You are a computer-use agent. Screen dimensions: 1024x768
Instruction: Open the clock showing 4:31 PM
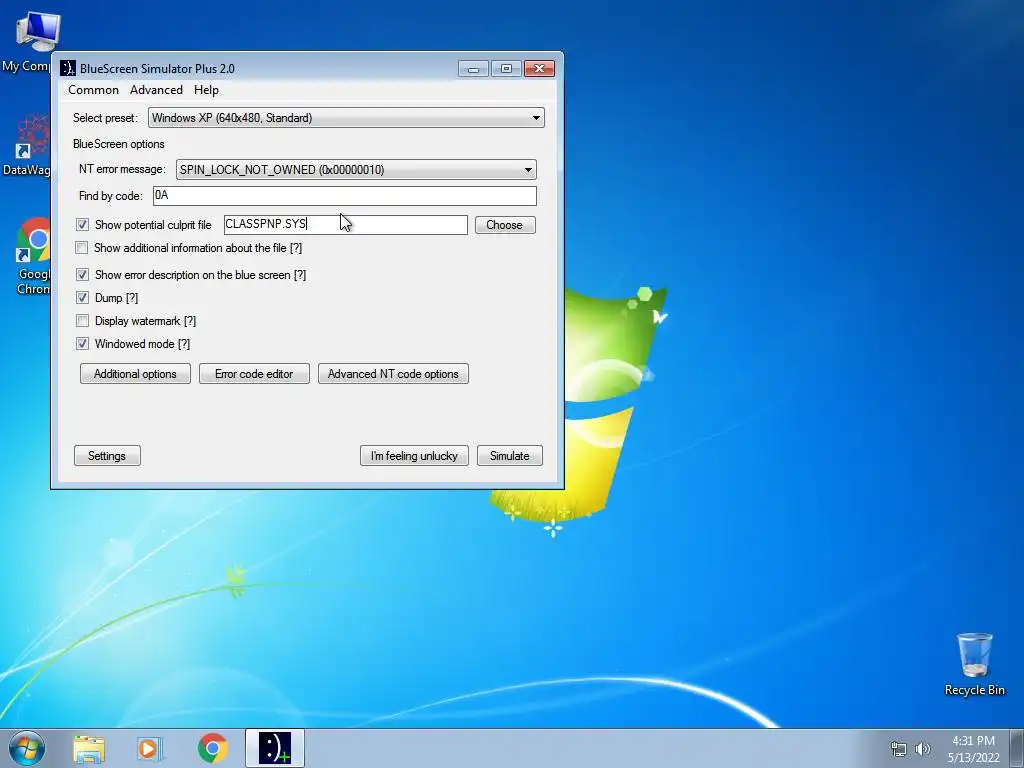(x=973, y=749)
